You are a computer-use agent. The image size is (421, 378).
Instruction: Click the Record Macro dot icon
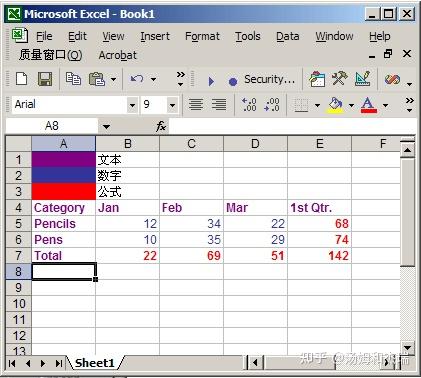(x=233, y=81)
